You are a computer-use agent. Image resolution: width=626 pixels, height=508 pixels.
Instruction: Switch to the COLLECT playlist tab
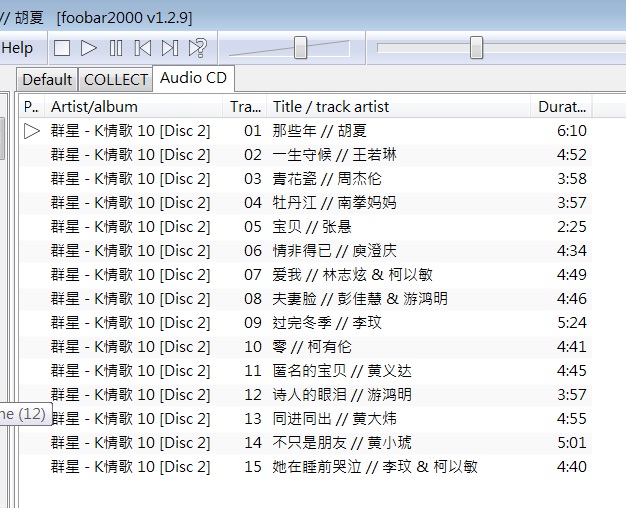[x=116, y=79]
